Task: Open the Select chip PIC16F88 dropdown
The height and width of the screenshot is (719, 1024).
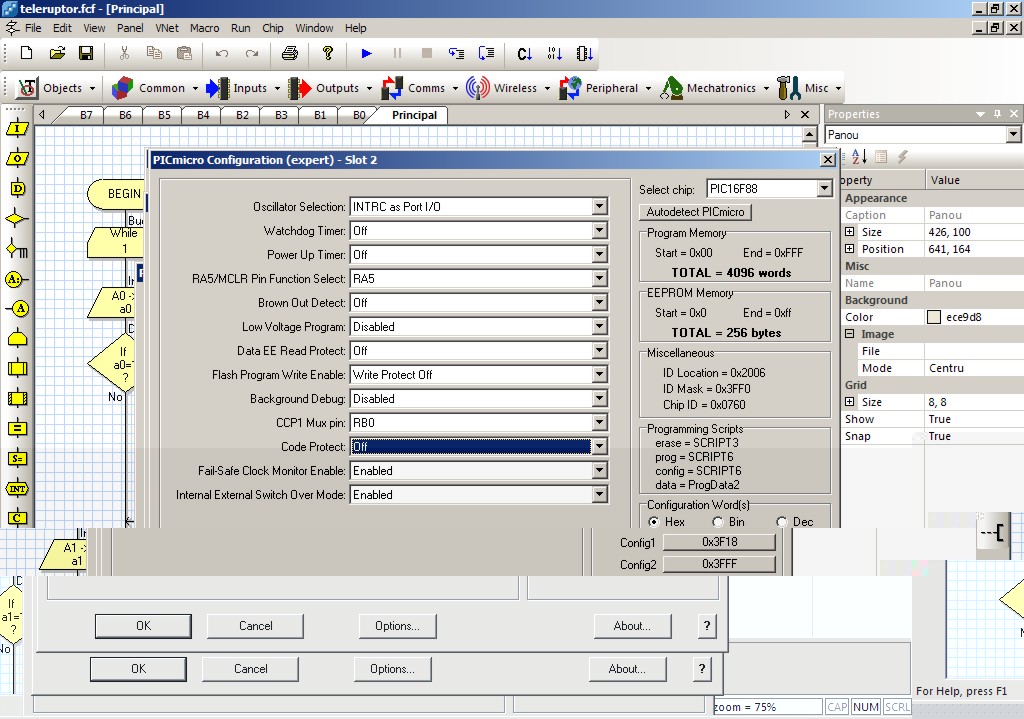Action: (x=824, y=189)
